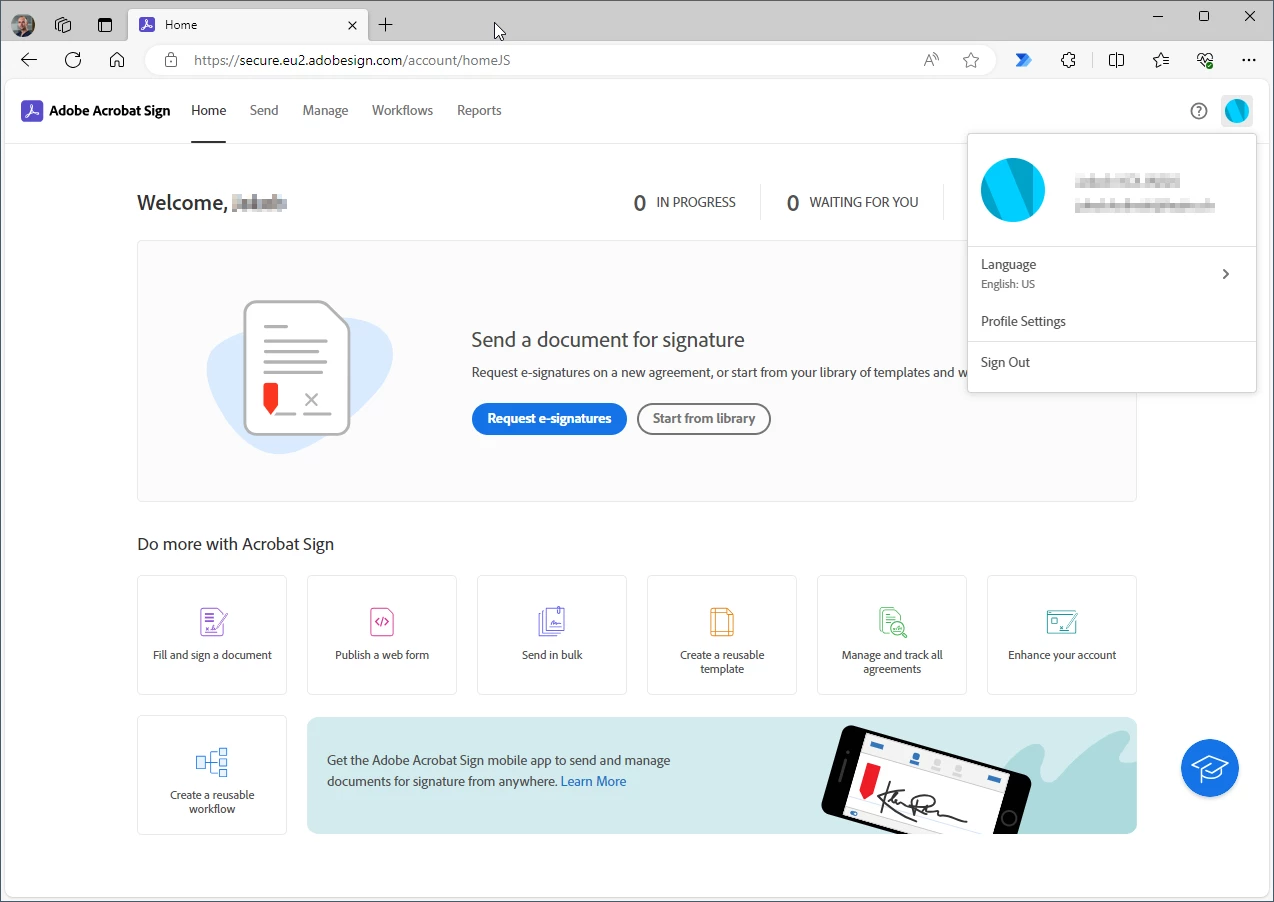Go to the browser Home icon
The height and width of the screenshot is (902, 1274).
coord(117,60)
